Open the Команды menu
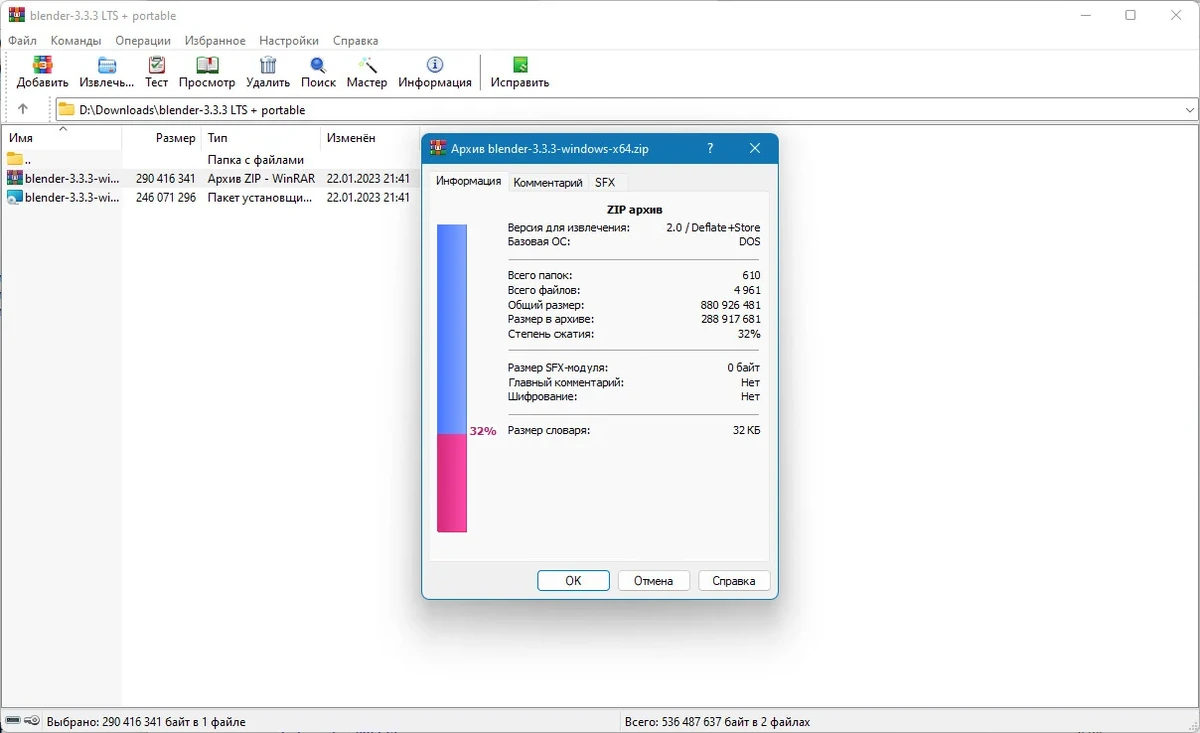The width and height of the screenshot is (1200, 733). tap(76, 41)
